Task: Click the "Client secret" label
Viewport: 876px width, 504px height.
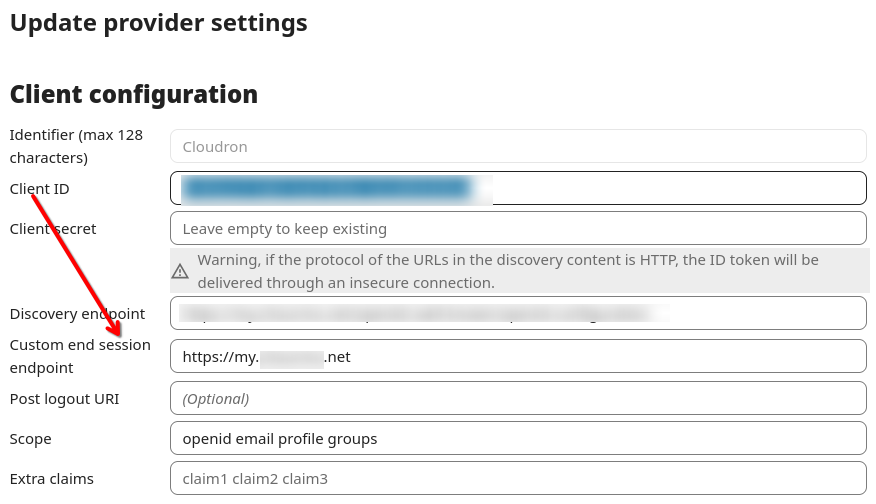Action: tap(53, 228)
